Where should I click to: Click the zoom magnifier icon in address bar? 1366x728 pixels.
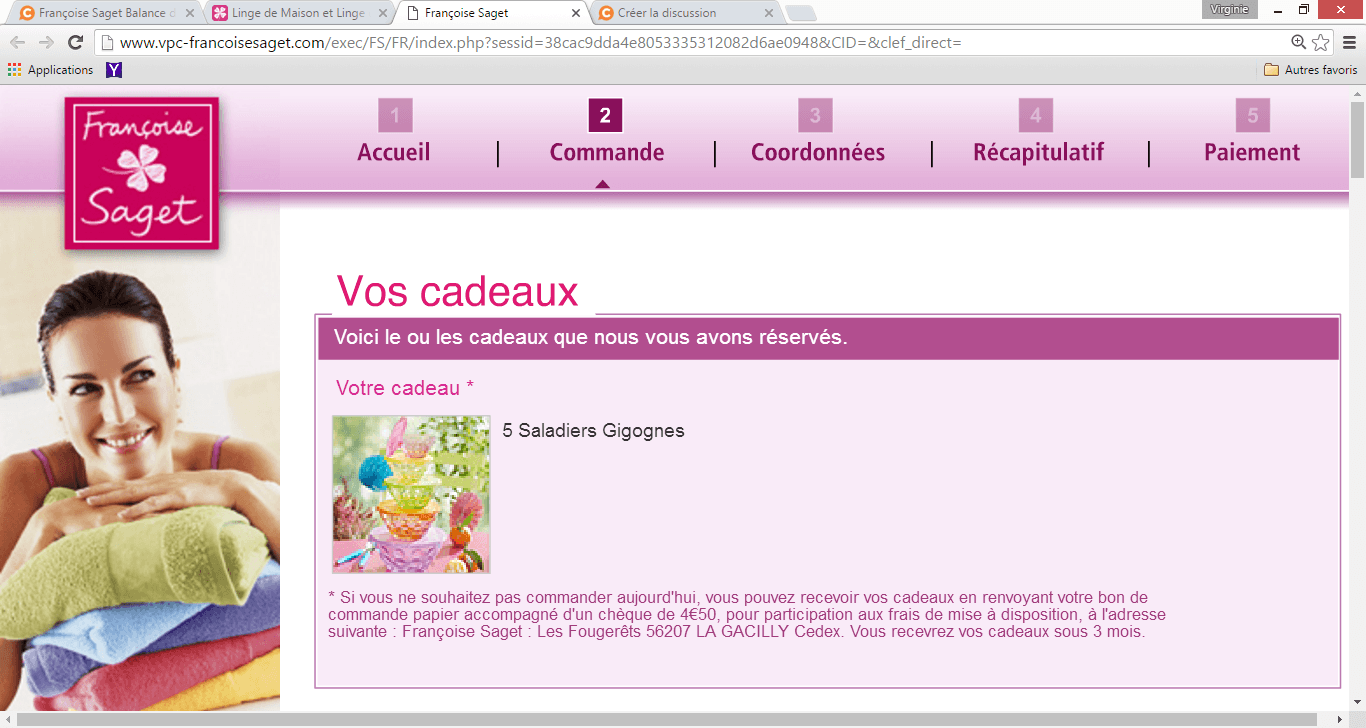[x=1298, y=43]
